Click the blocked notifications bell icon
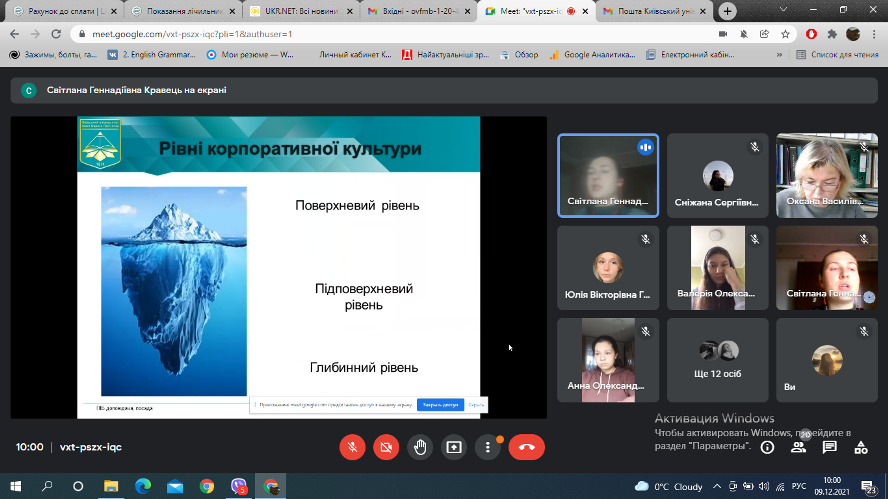Viewport: 888px width, 499px height. (x=744, y=34)
